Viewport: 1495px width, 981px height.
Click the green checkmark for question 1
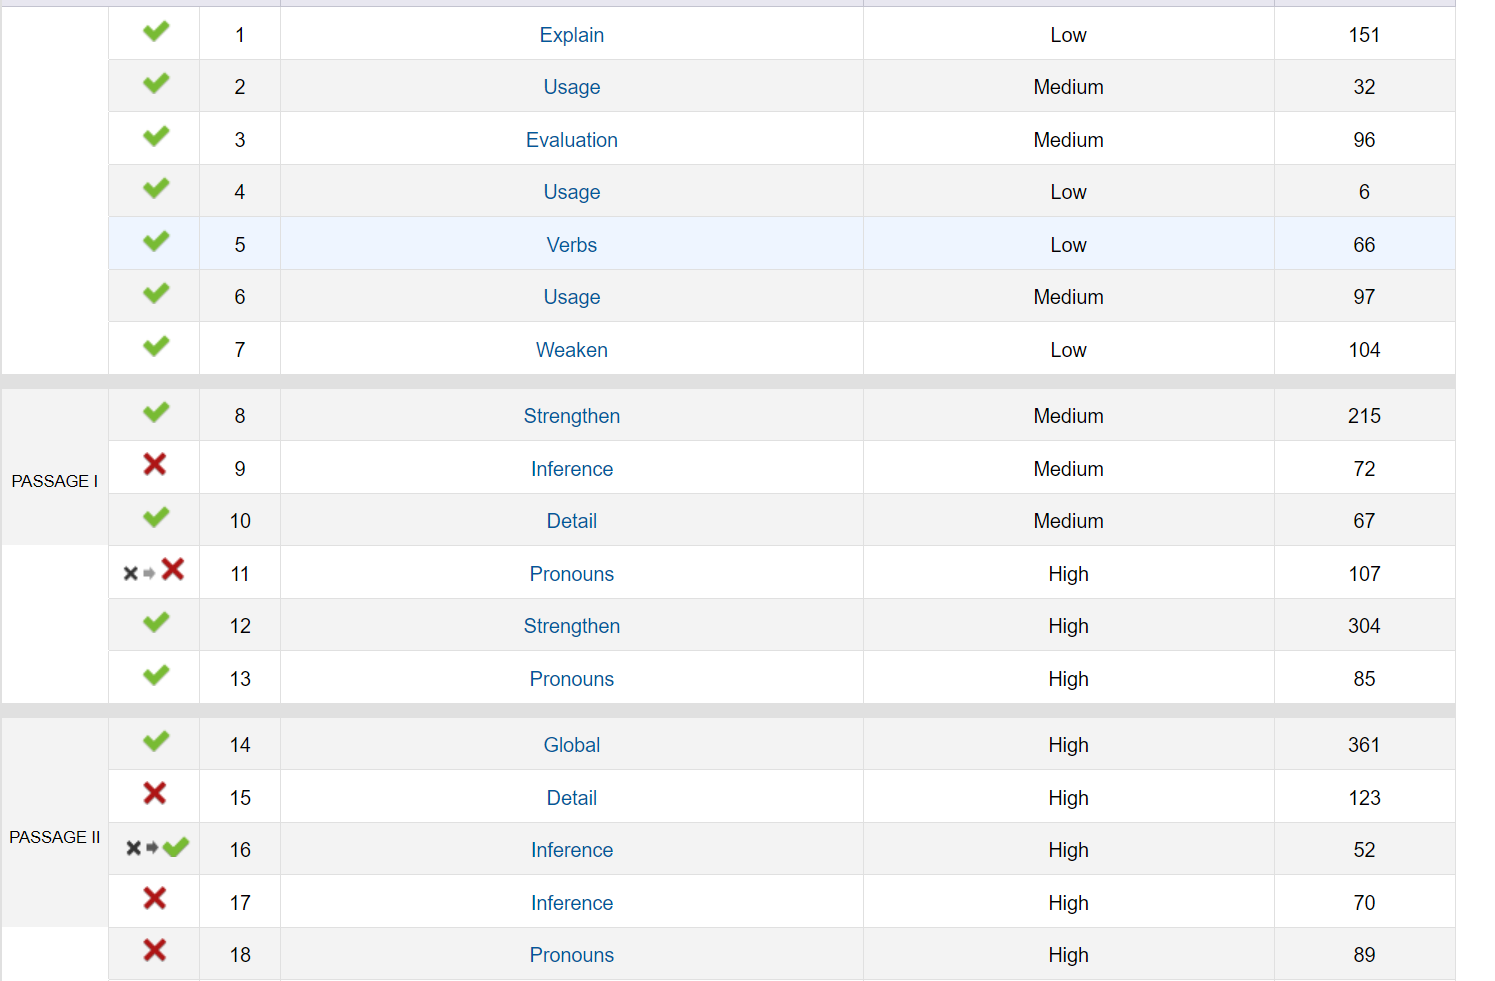(155, 32)
